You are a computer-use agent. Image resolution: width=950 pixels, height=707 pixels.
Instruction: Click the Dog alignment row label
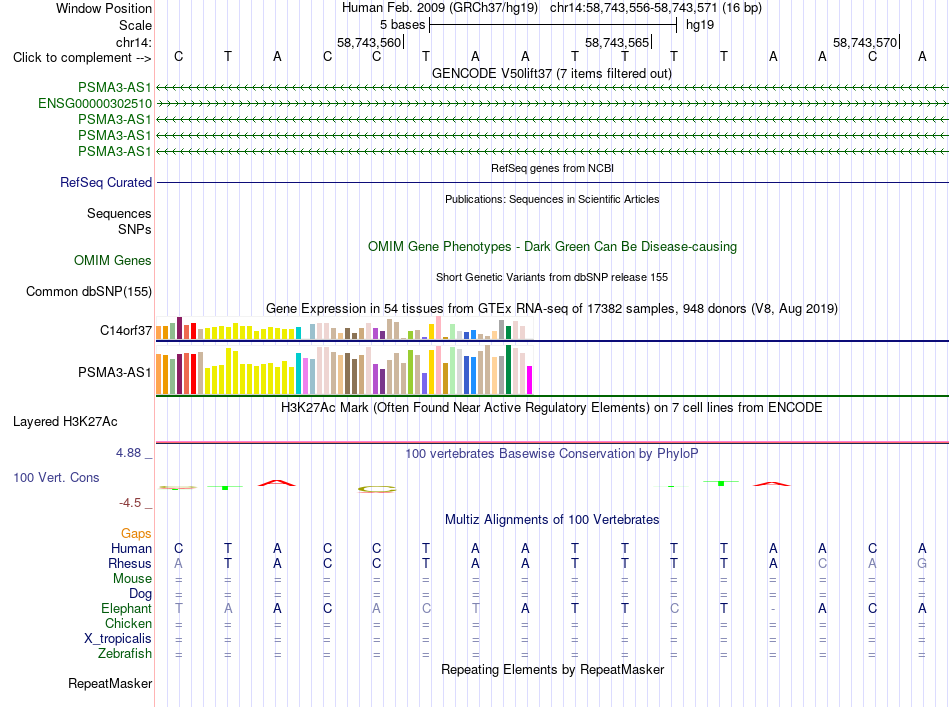pos(141,594)
